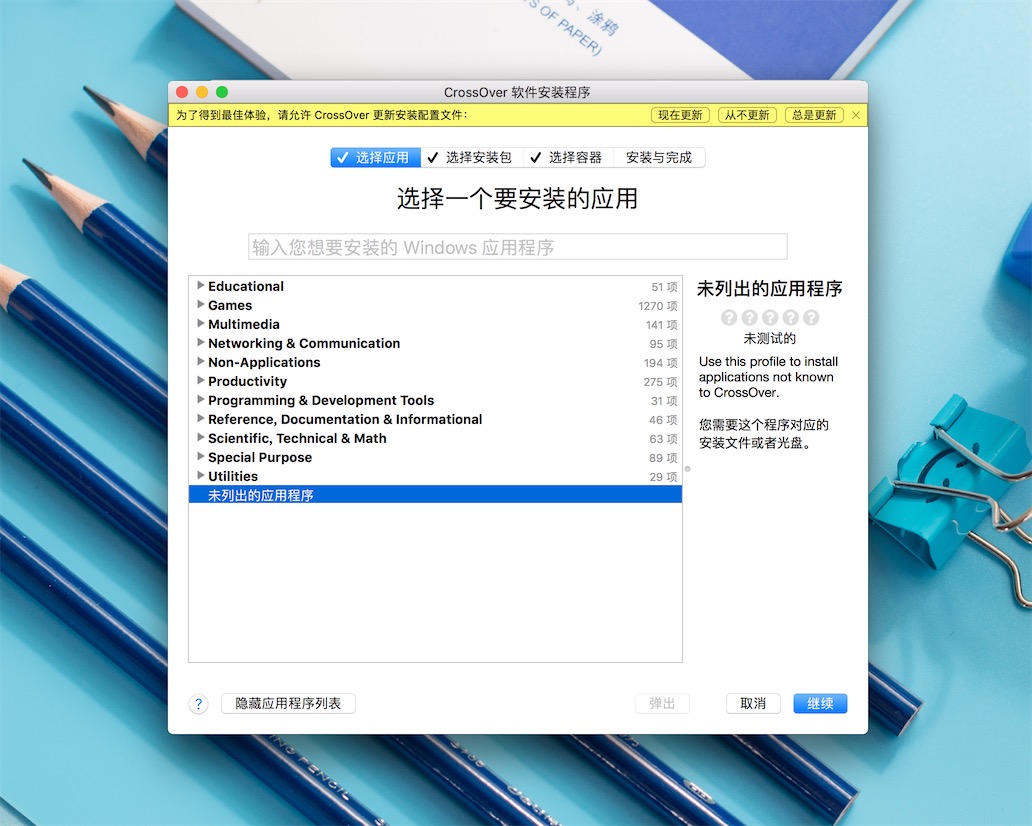
Task: Select the Productivity row label
Action: click(247, 382)
